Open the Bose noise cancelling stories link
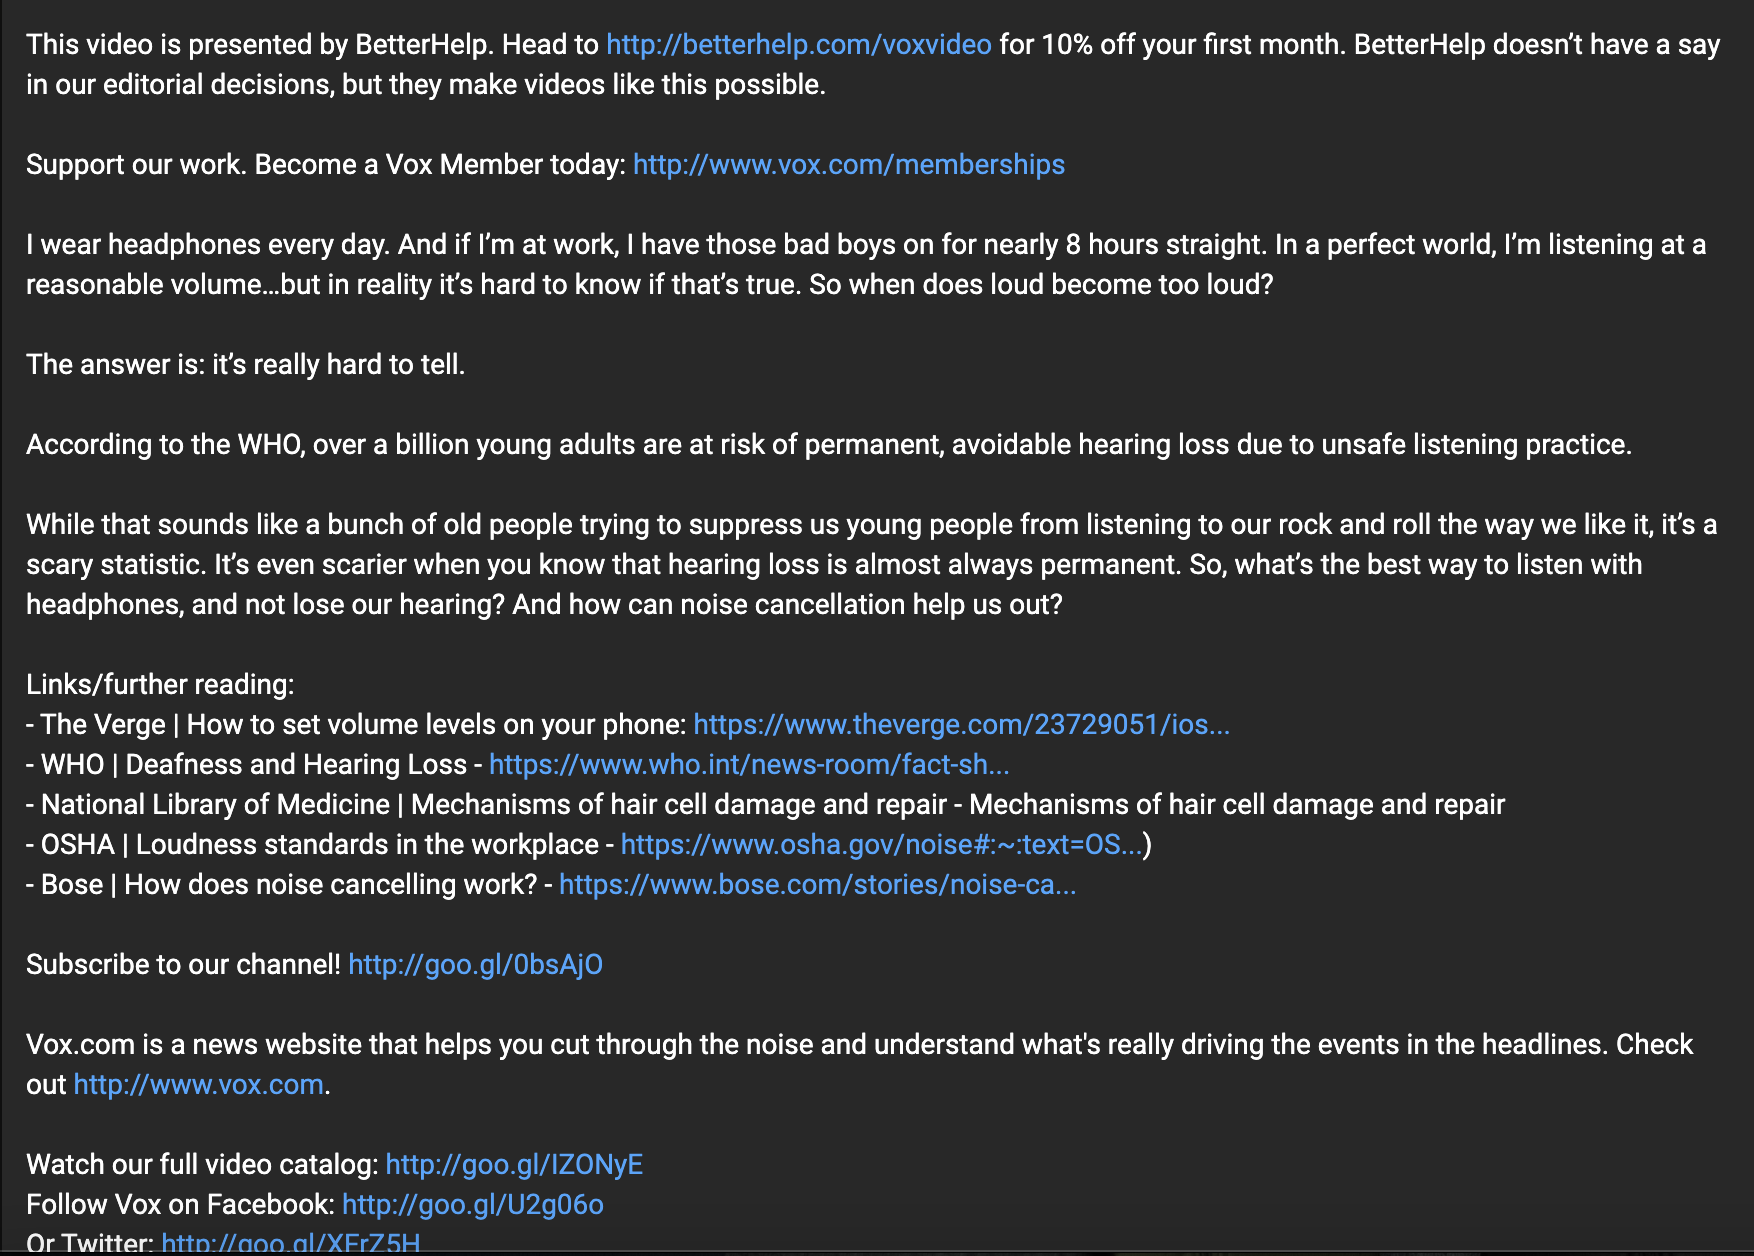Image resolution: width=1754 pixels, height=1256 pixels. (x=817, y=885)
